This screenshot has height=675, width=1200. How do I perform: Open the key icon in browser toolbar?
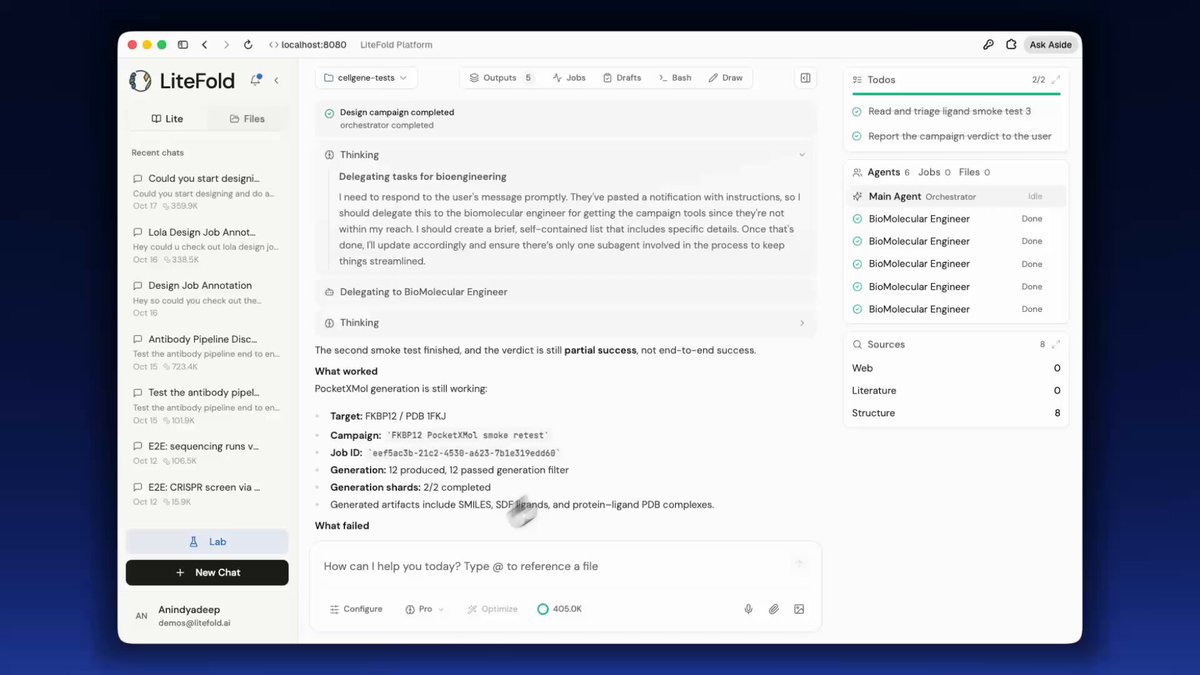pyautogui.click(x=988, y=45)
